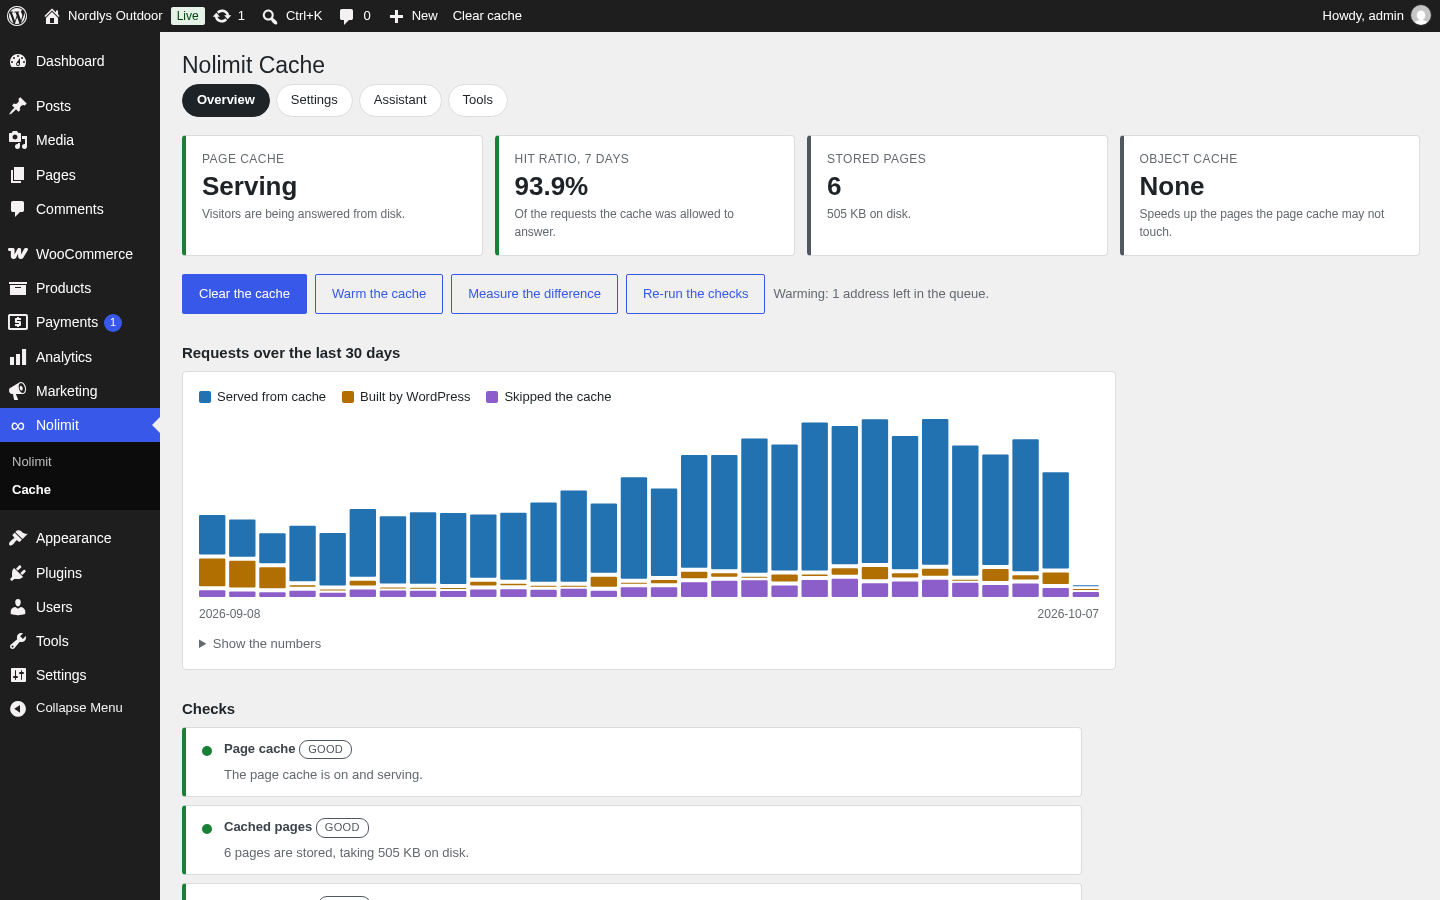
Task: Click the Products box icon
Action: click(x=18, y=288)
